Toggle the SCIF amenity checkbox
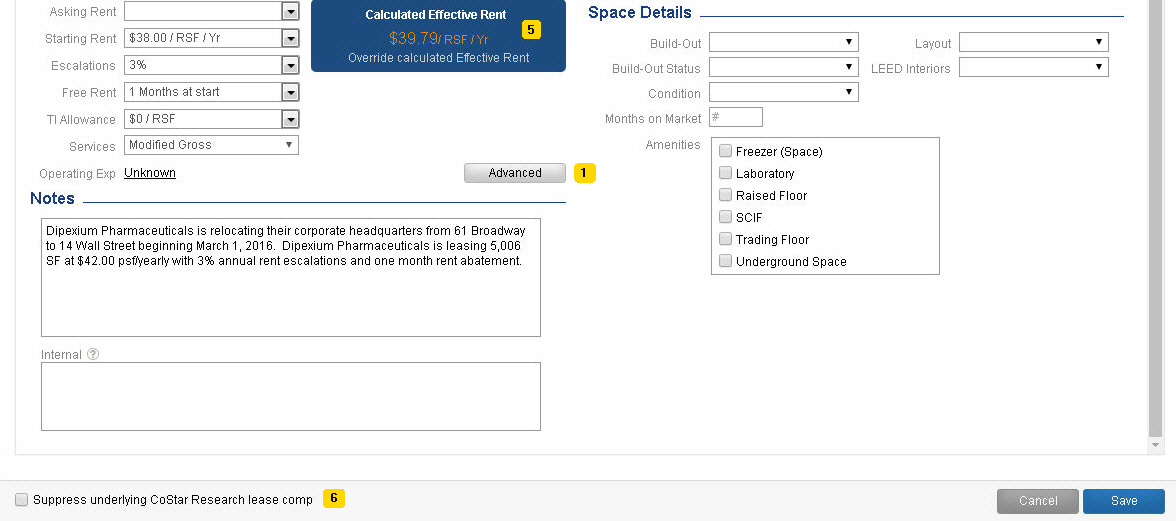This screenshot has height=521, width=1176. (725, 217)
